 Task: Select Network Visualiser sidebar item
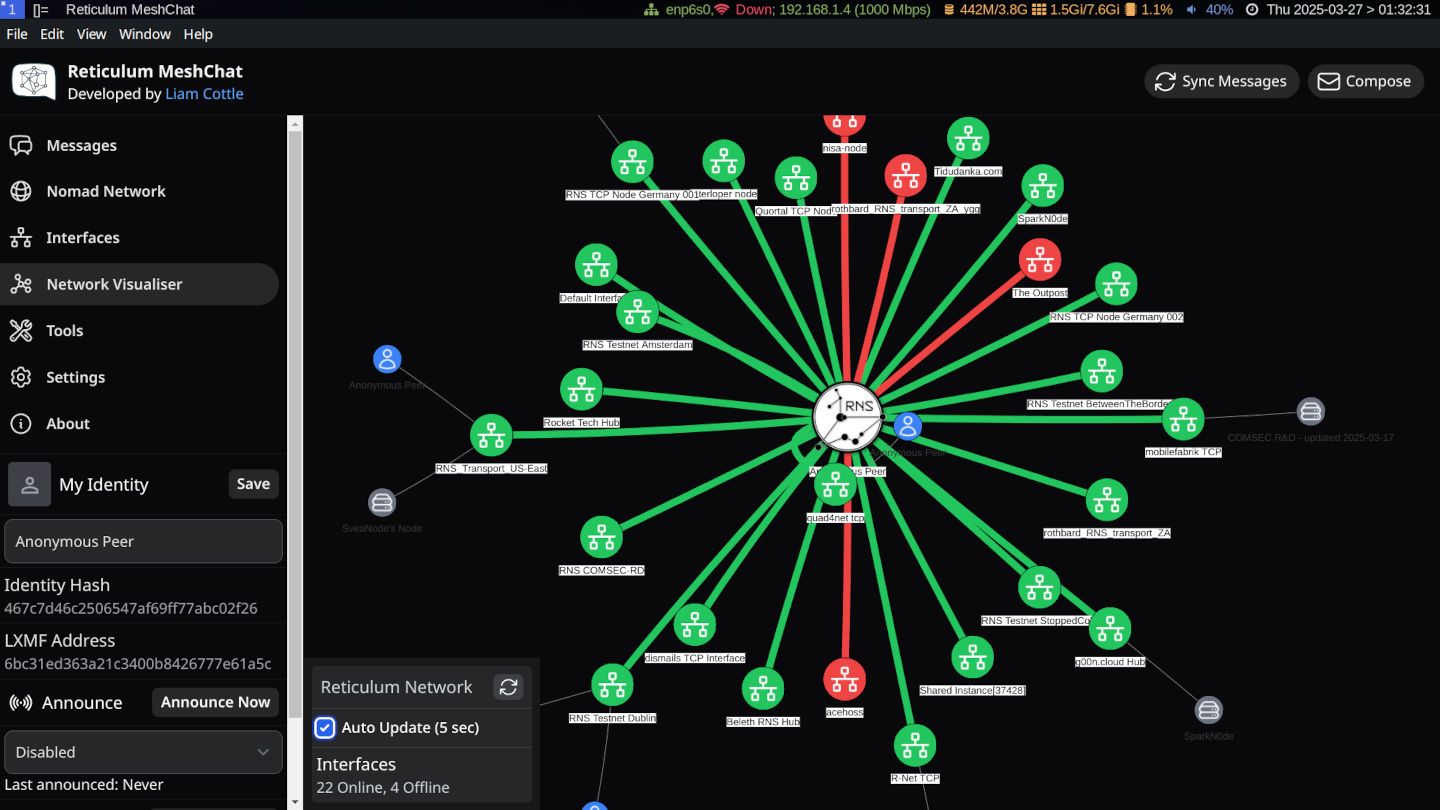[x=139, y=284]
